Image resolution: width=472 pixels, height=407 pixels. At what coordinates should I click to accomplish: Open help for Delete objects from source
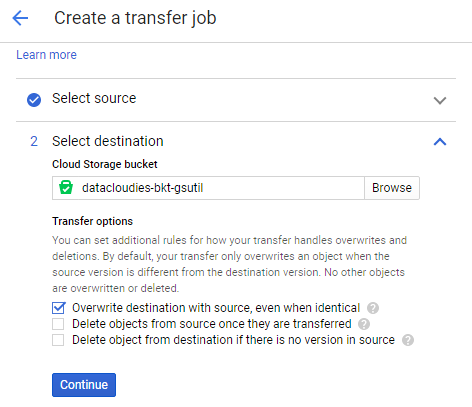click(364, 324)
